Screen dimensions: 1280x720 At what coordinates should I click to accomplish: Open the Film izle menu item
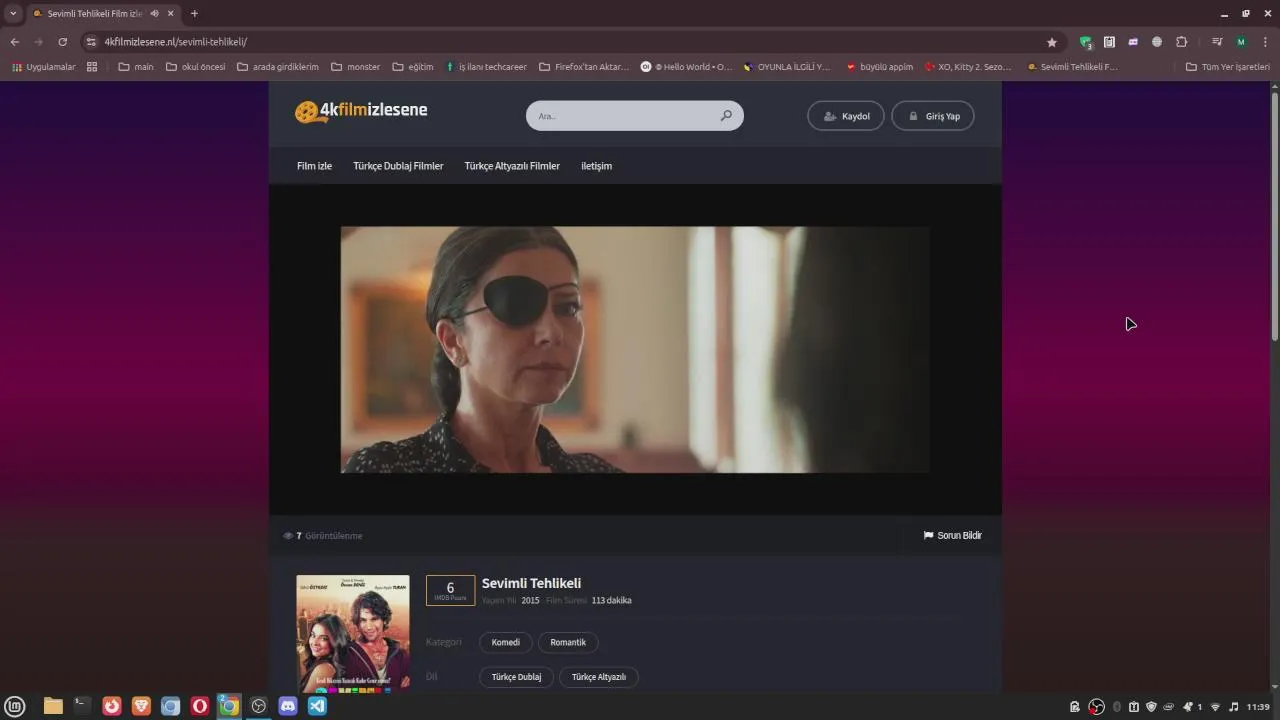coord(314,166)
